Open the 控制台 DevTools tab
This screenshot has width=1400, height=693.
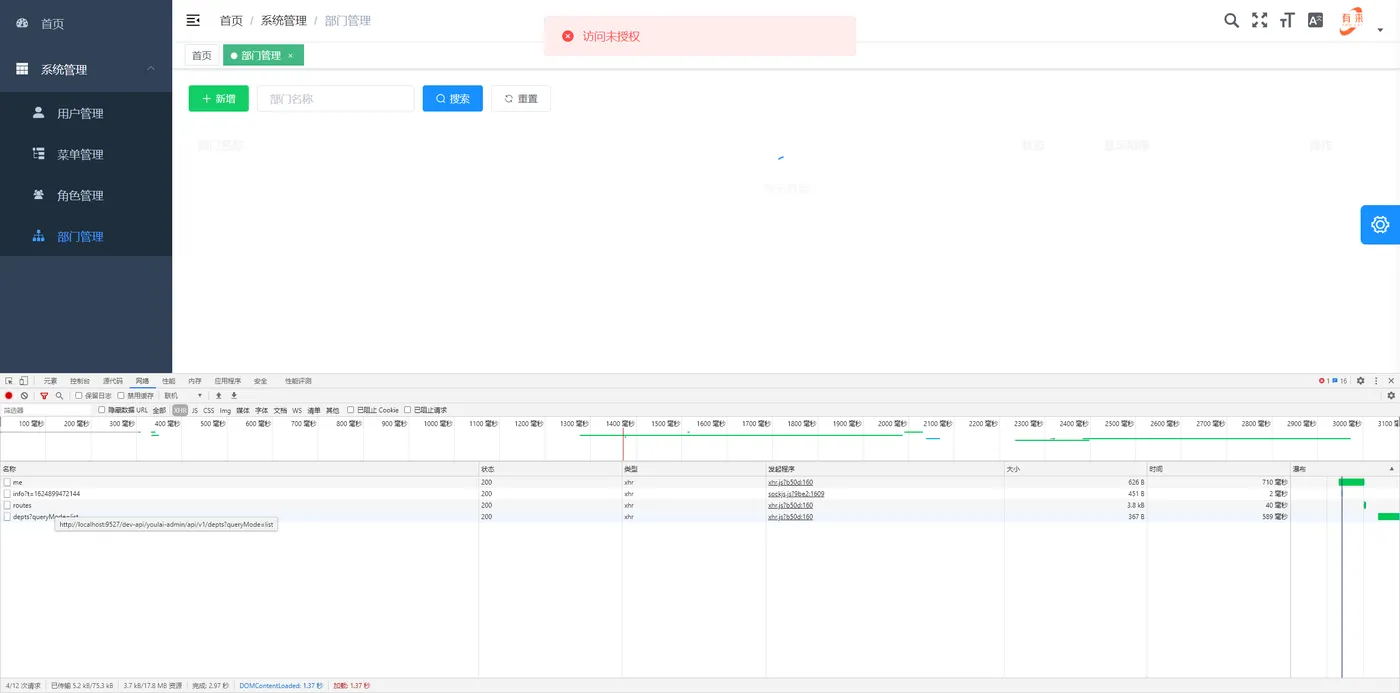click(80, 381)
